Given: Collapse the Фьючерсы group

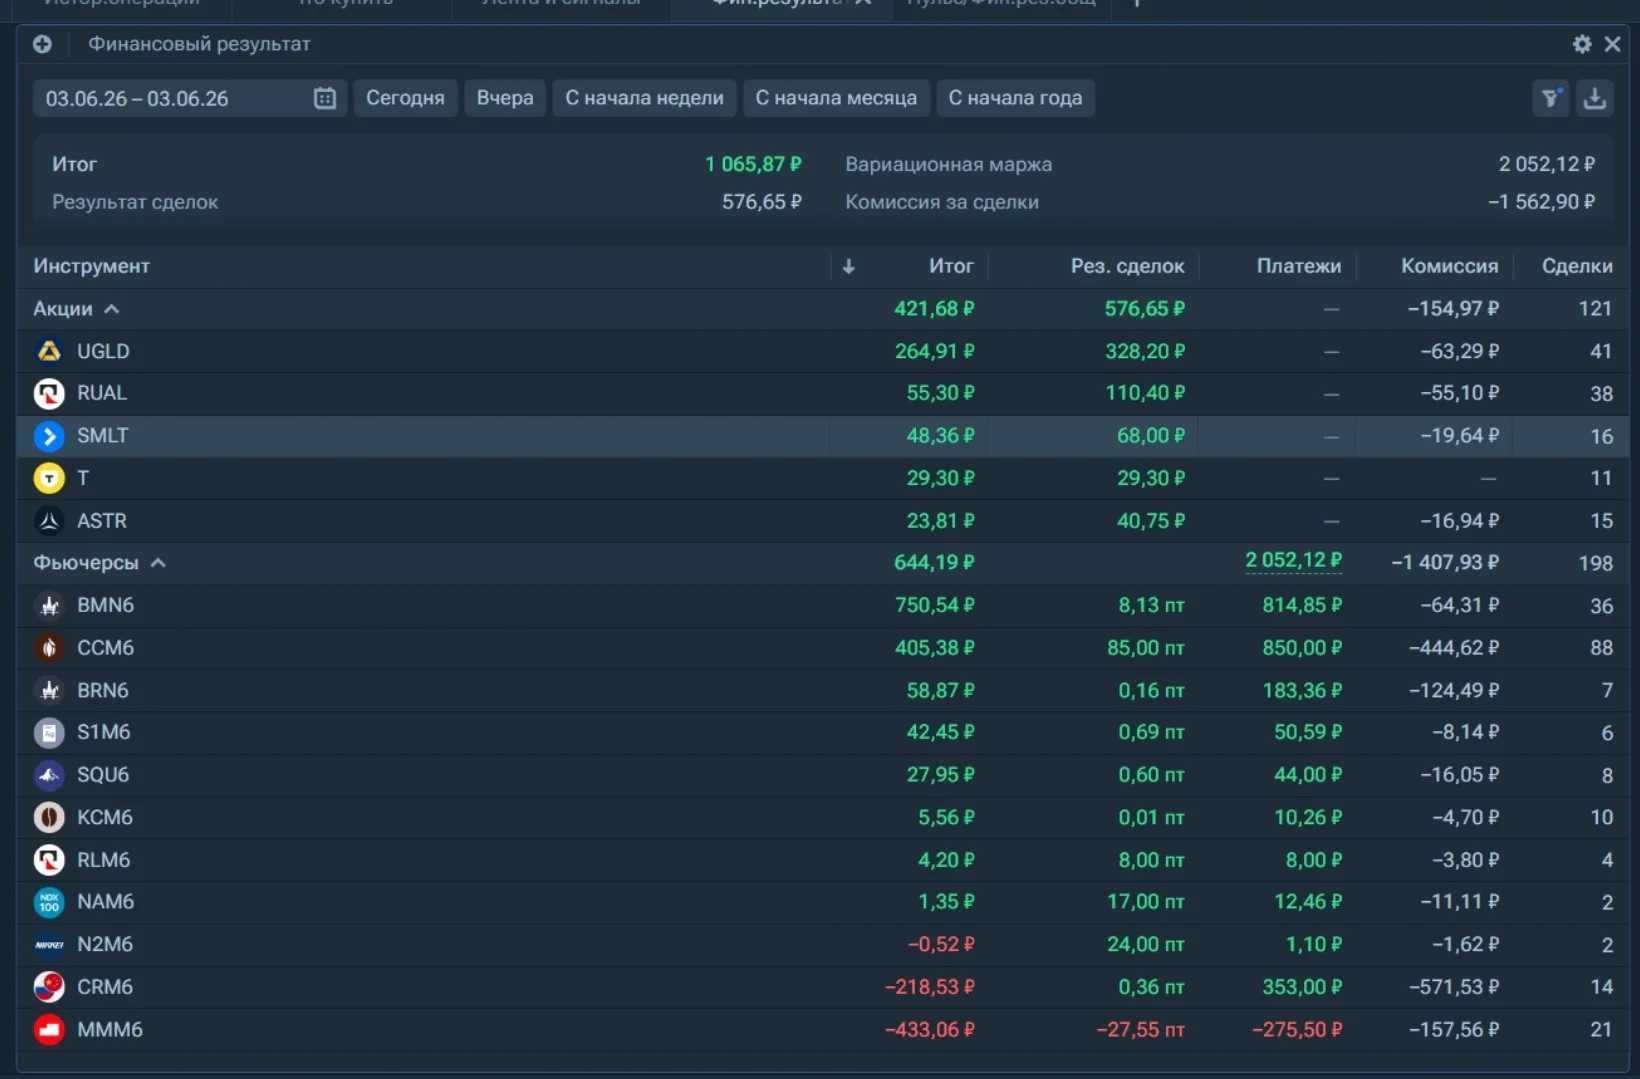Looking at the screenshot, I should 158,563.
